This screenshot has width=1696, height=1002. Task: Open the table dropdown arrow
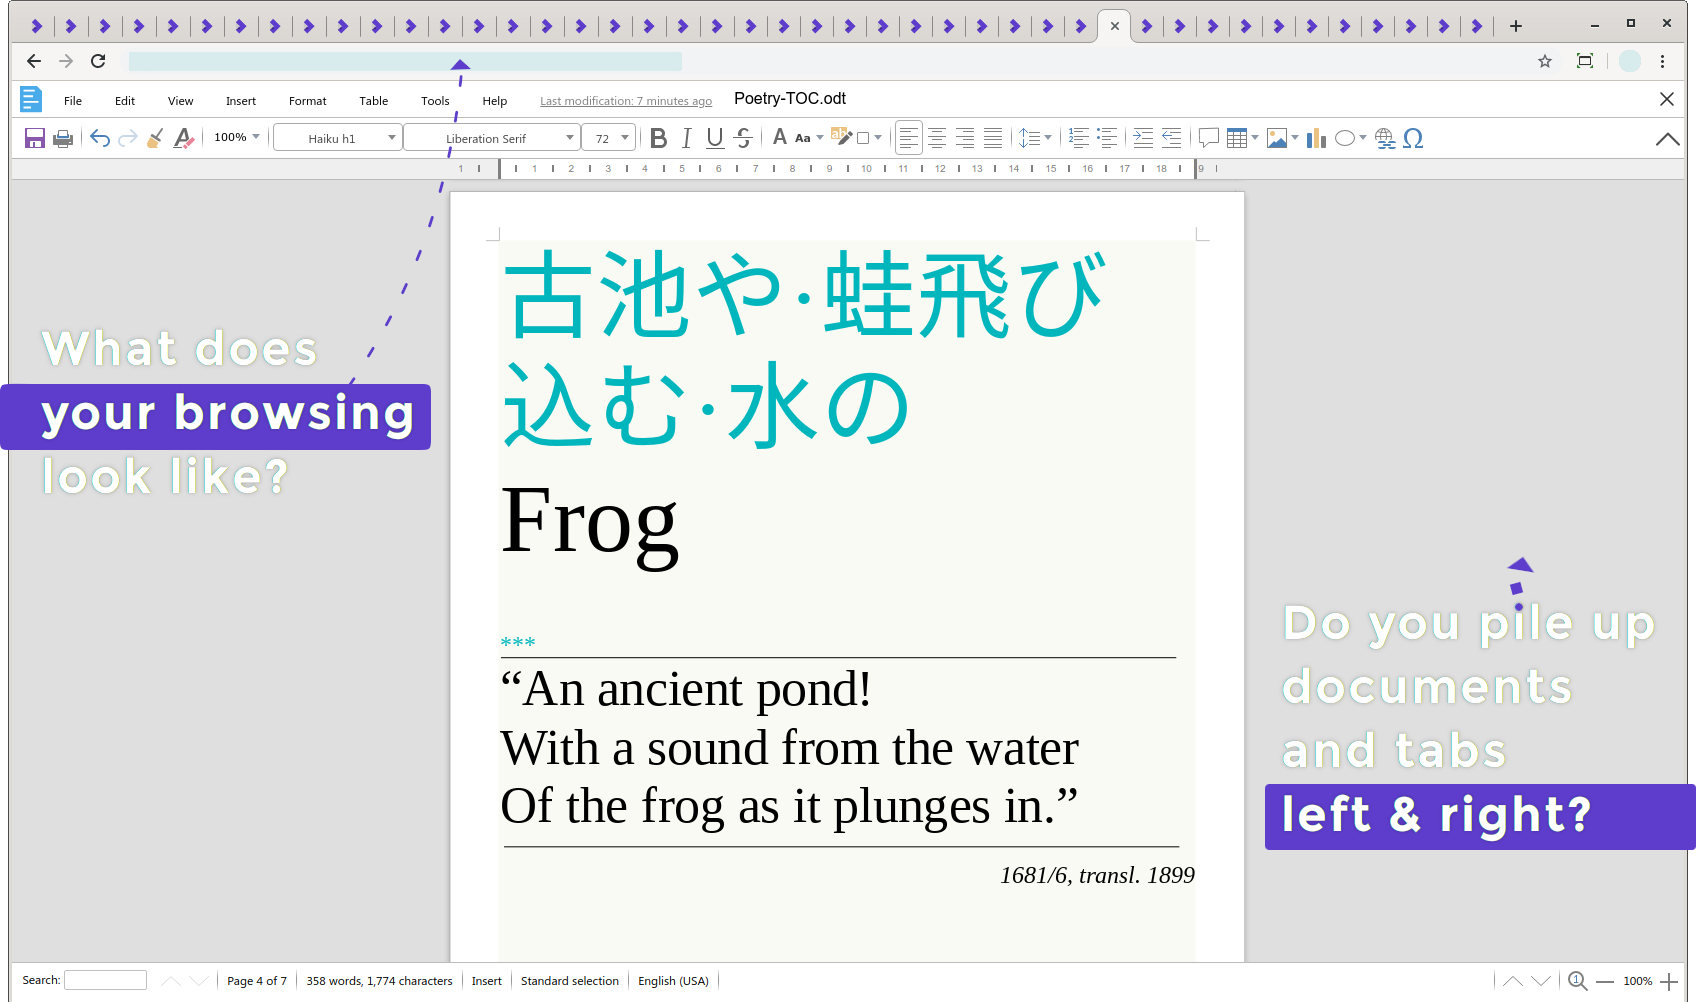pos(1255,138)
